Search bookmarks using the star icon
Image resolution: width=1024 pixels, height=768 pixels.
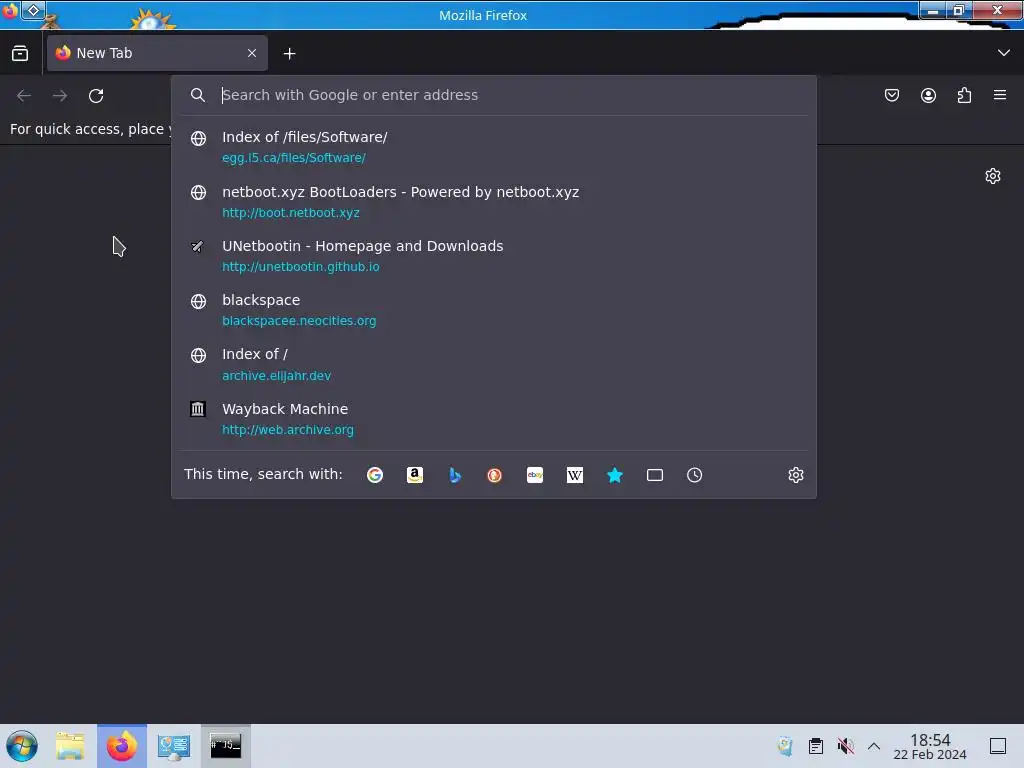pos(615,475)
